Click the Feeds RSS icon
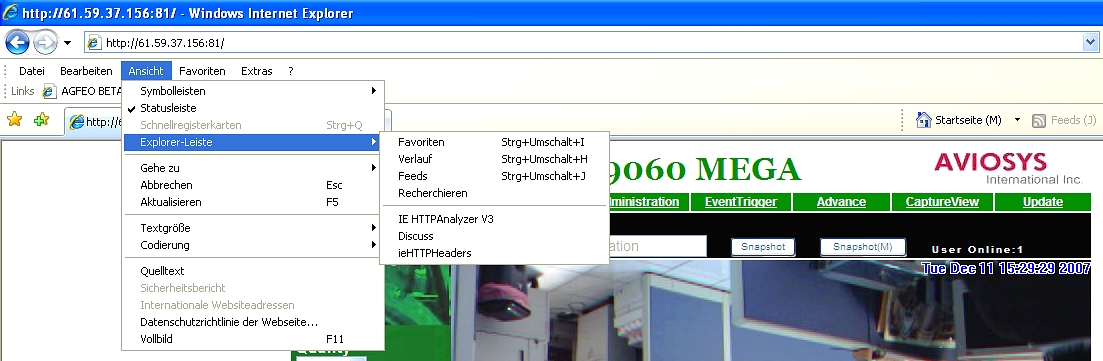Image resolution: width=1103 pixels, height=361 pixels. point(1038,121)
